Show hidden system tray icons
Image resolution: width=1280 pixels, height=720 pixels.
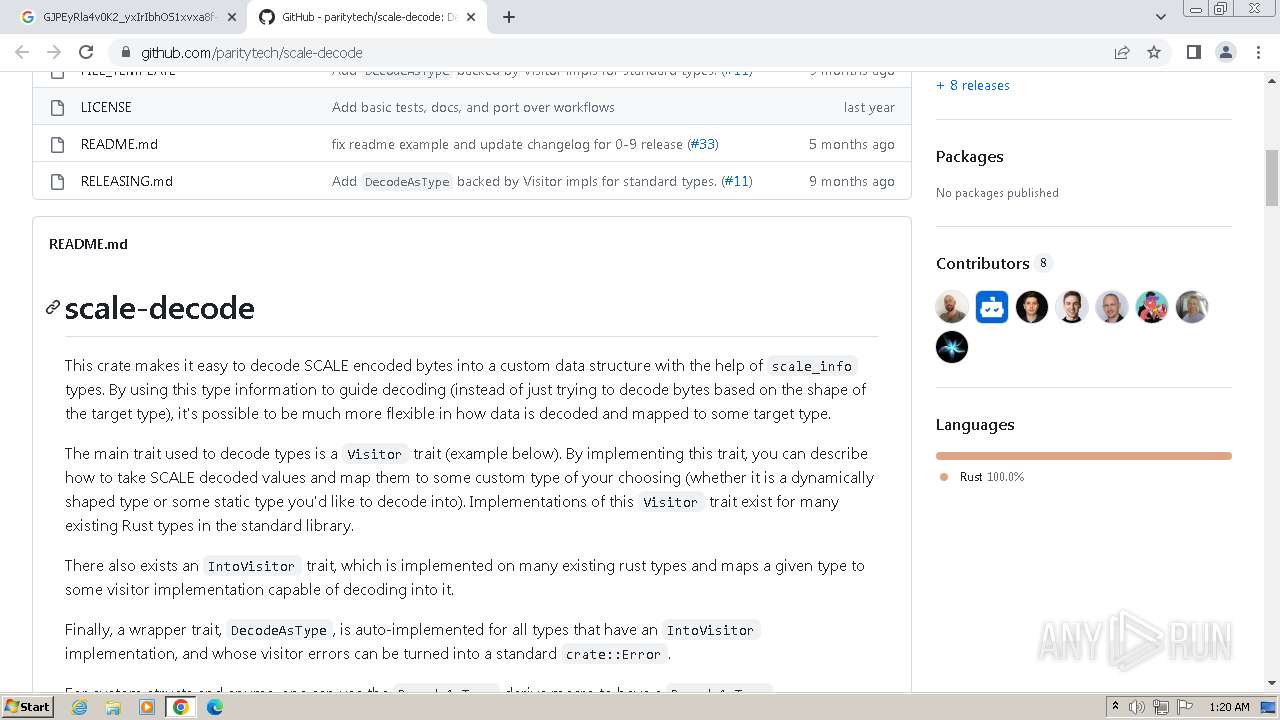pyautogui.click(x=1116, y=707)
